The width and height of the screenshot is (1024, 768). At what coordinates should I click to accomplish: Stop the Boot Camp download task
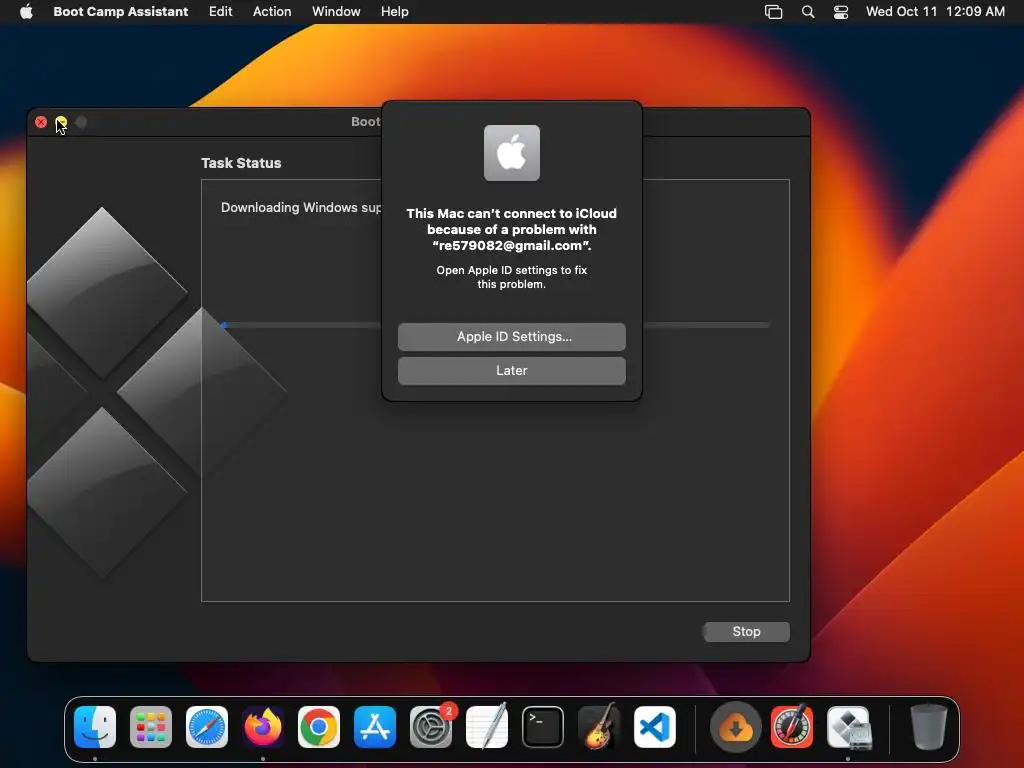[746, 632]
